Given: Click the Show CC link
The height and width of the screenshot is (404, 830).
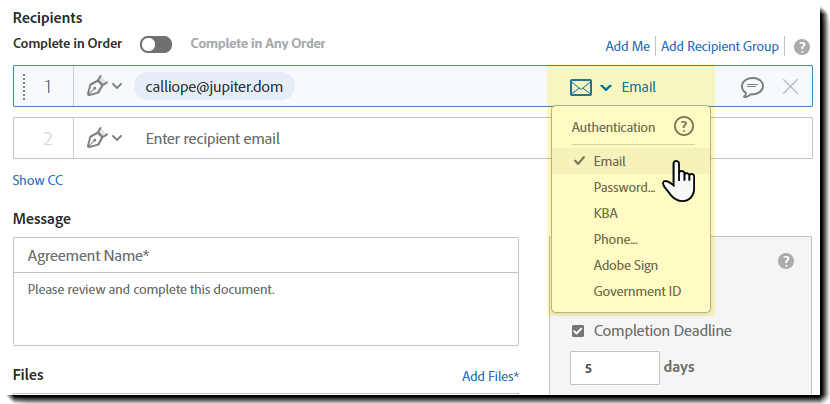Looking at the screenshot, I should point(38,181).
